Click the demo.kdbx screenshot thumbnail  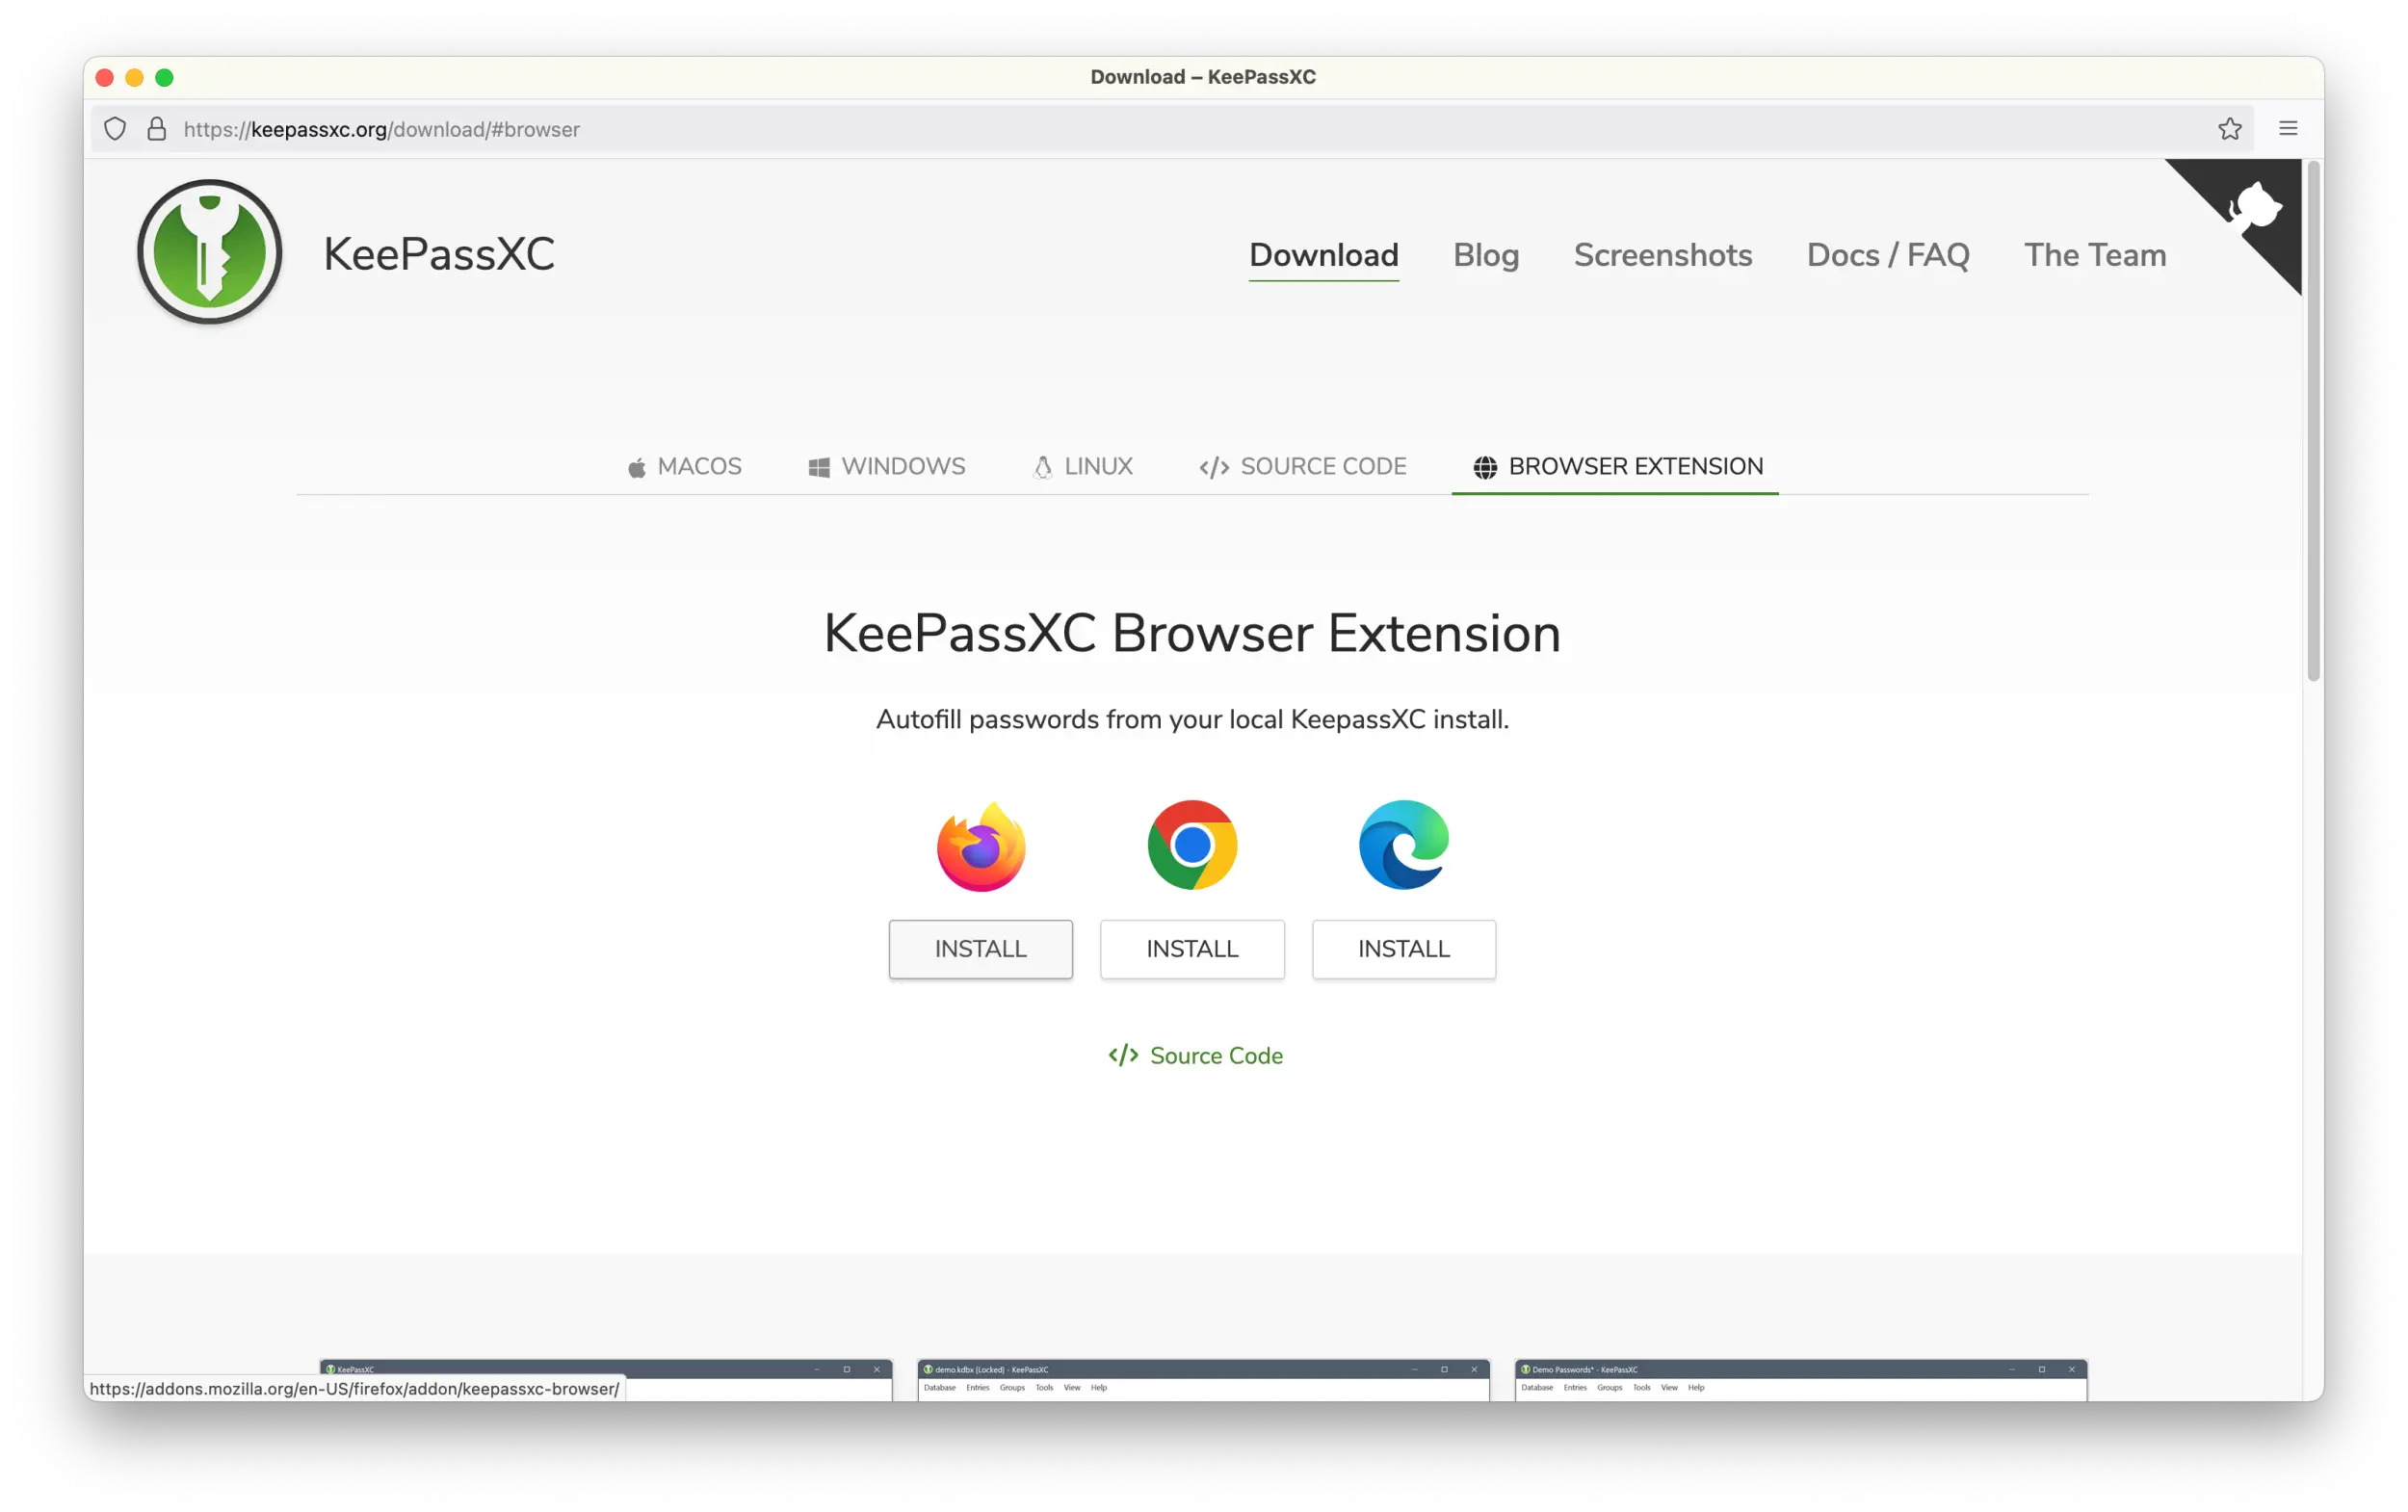tap(1200, 1385)
